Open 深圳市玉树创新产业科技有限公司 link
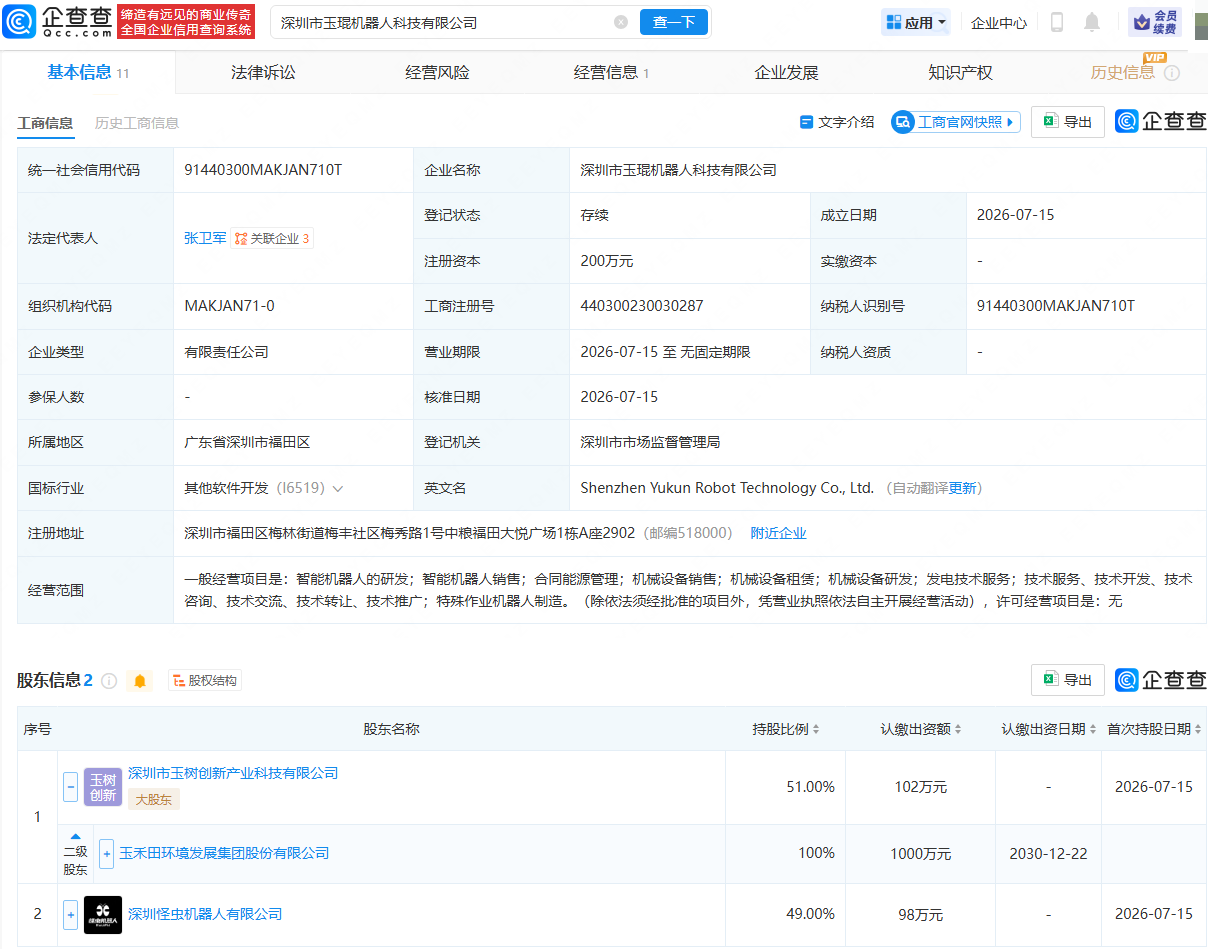This screenshot has height=949, width=1208. click(x=233, y=773)
